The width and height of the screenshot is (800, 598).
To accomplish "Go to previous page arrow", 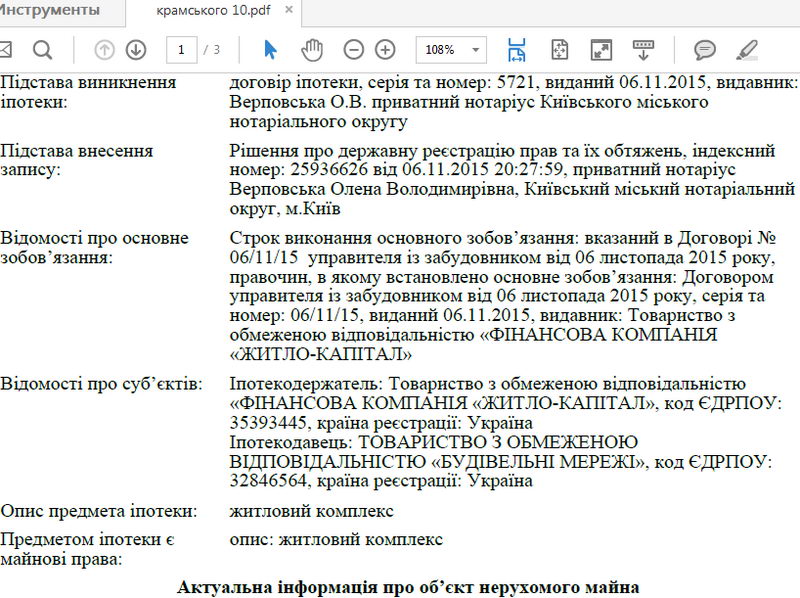I will point(105,49).
